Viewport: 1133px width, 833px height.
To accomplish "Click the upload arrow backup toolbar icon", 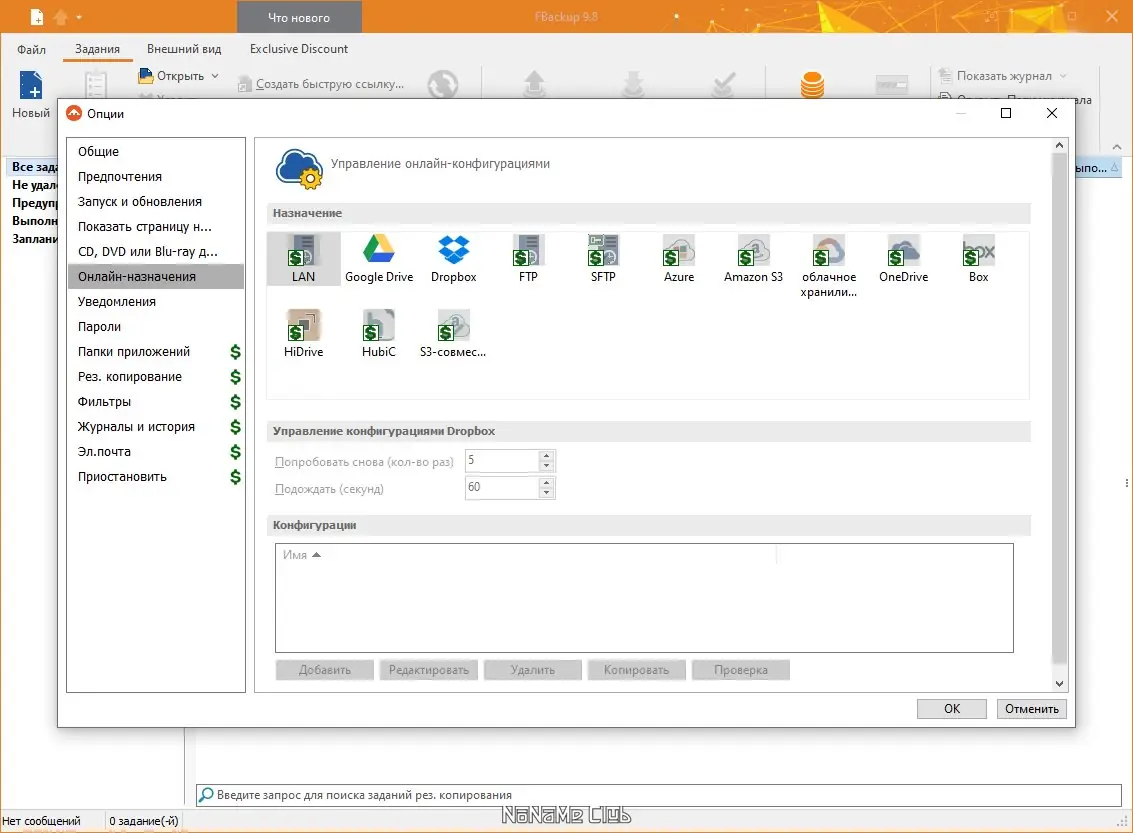I will pos(534,84).
